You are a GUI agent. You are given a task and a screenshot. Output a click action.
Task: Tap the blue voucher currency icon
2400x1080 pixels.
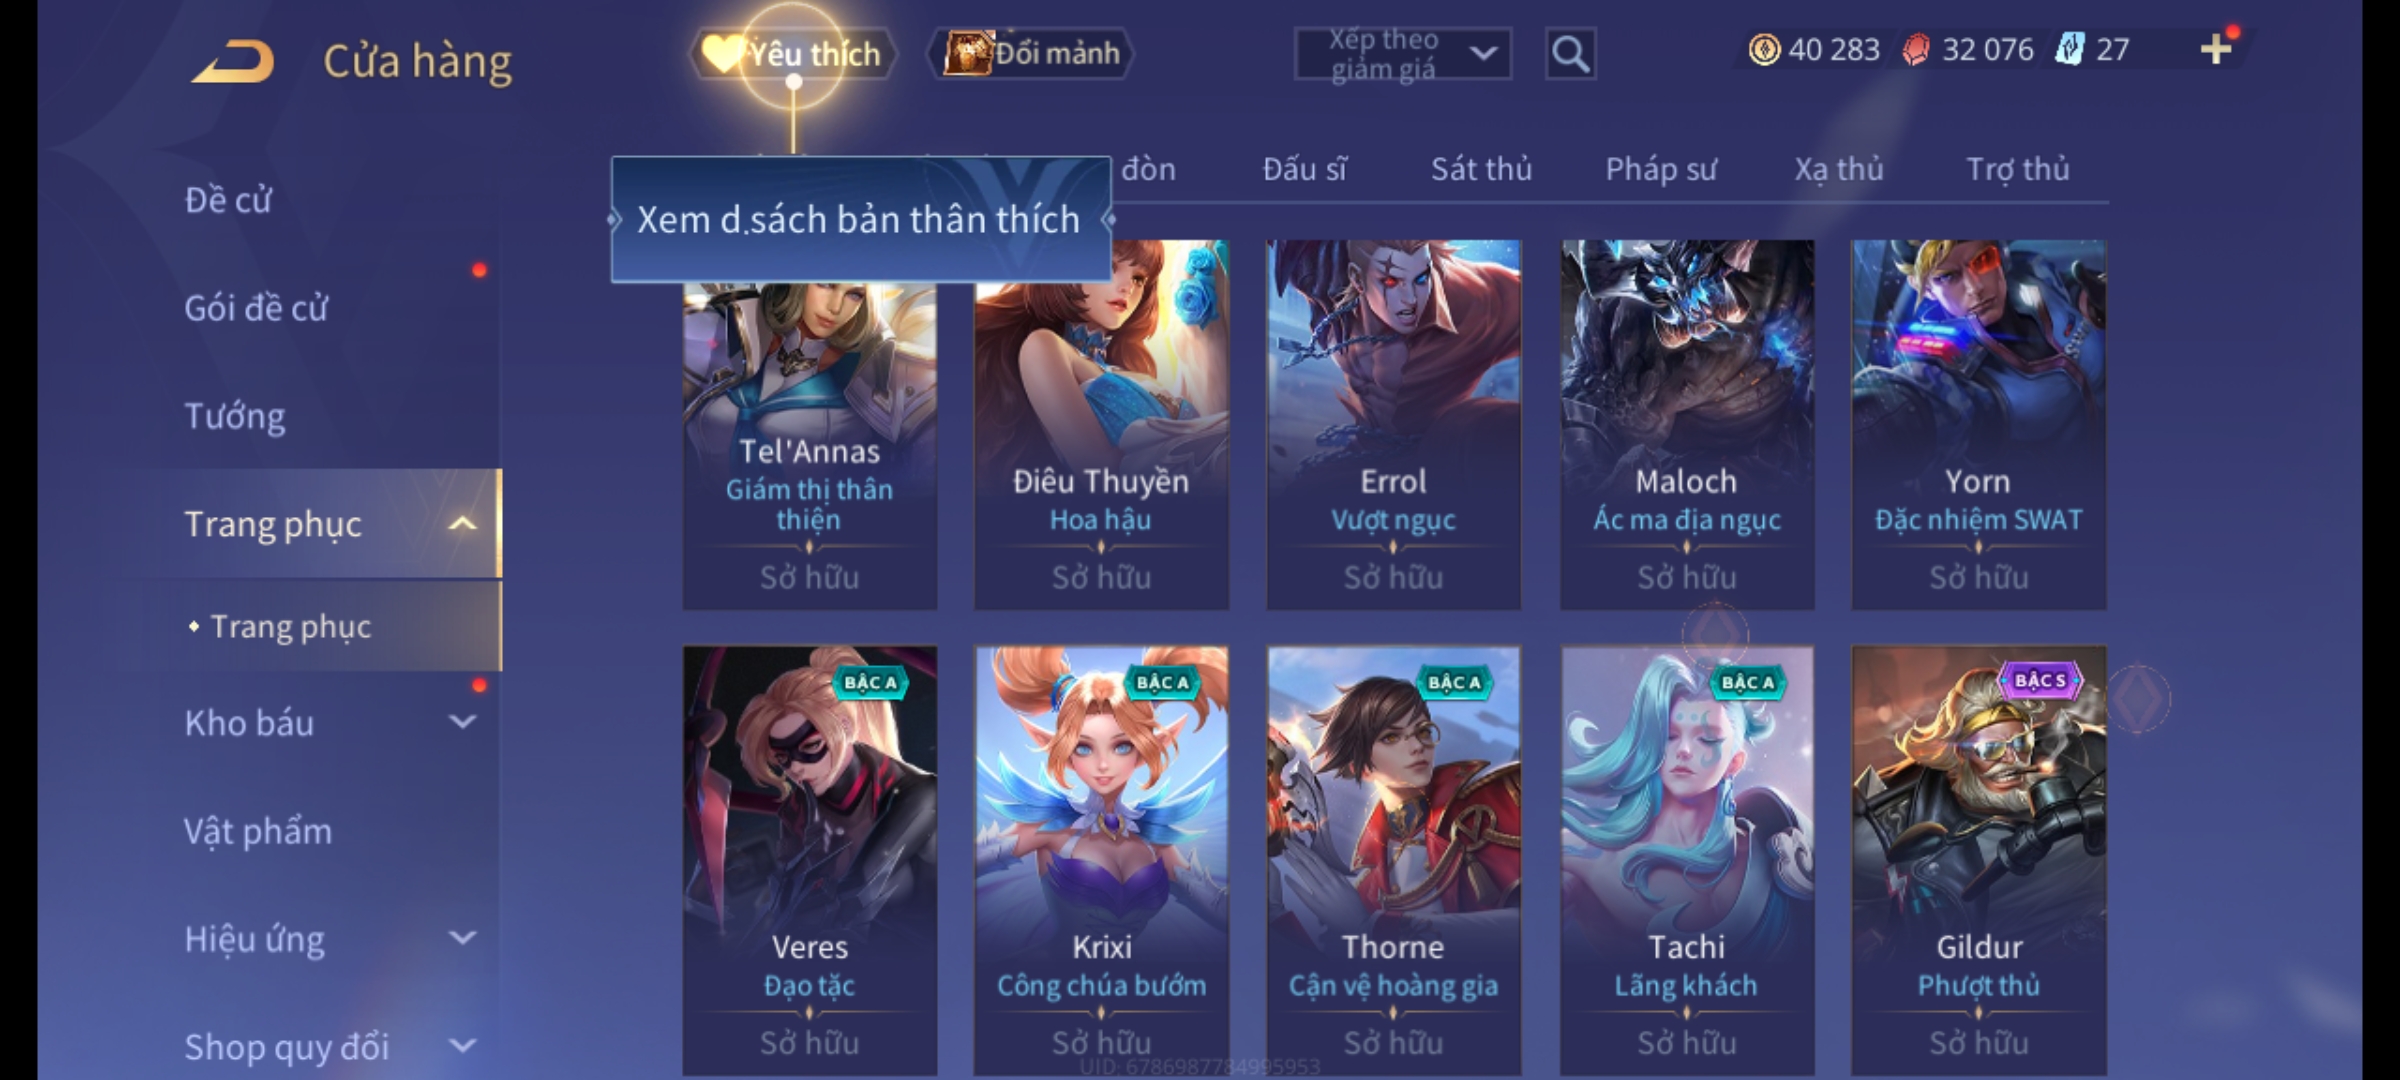coord(2069,49)
